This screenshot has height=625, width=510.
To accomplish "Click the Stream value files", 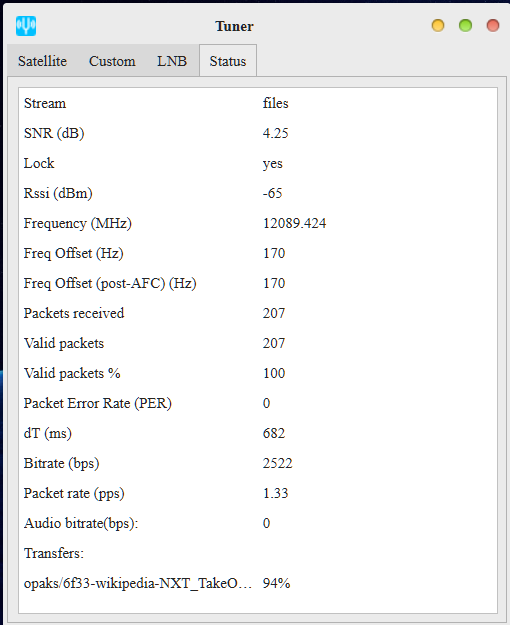I will point(276,103).
